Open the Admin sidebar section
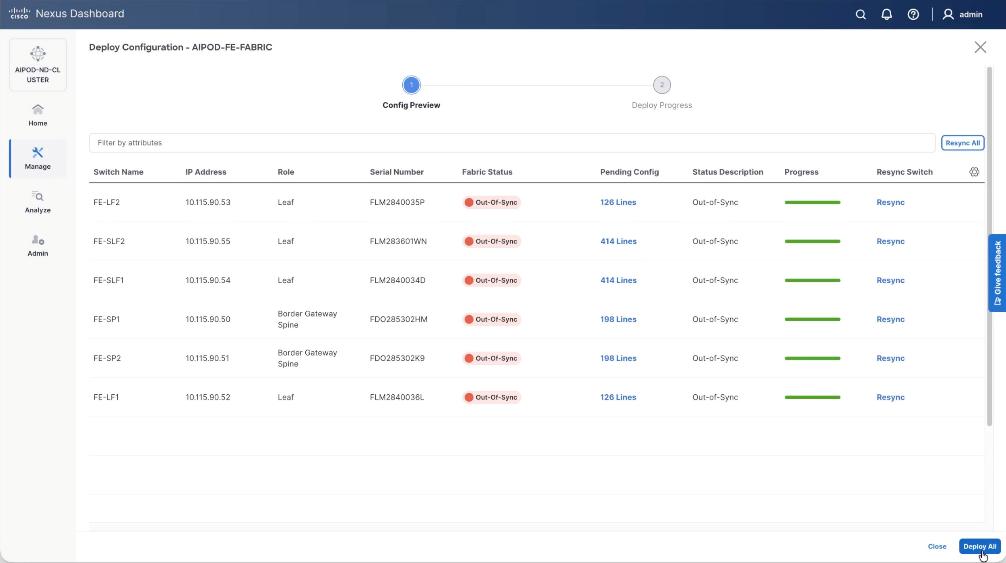Image resolution: width=1006 pixels, height=563 pixels. coord(38,246)
